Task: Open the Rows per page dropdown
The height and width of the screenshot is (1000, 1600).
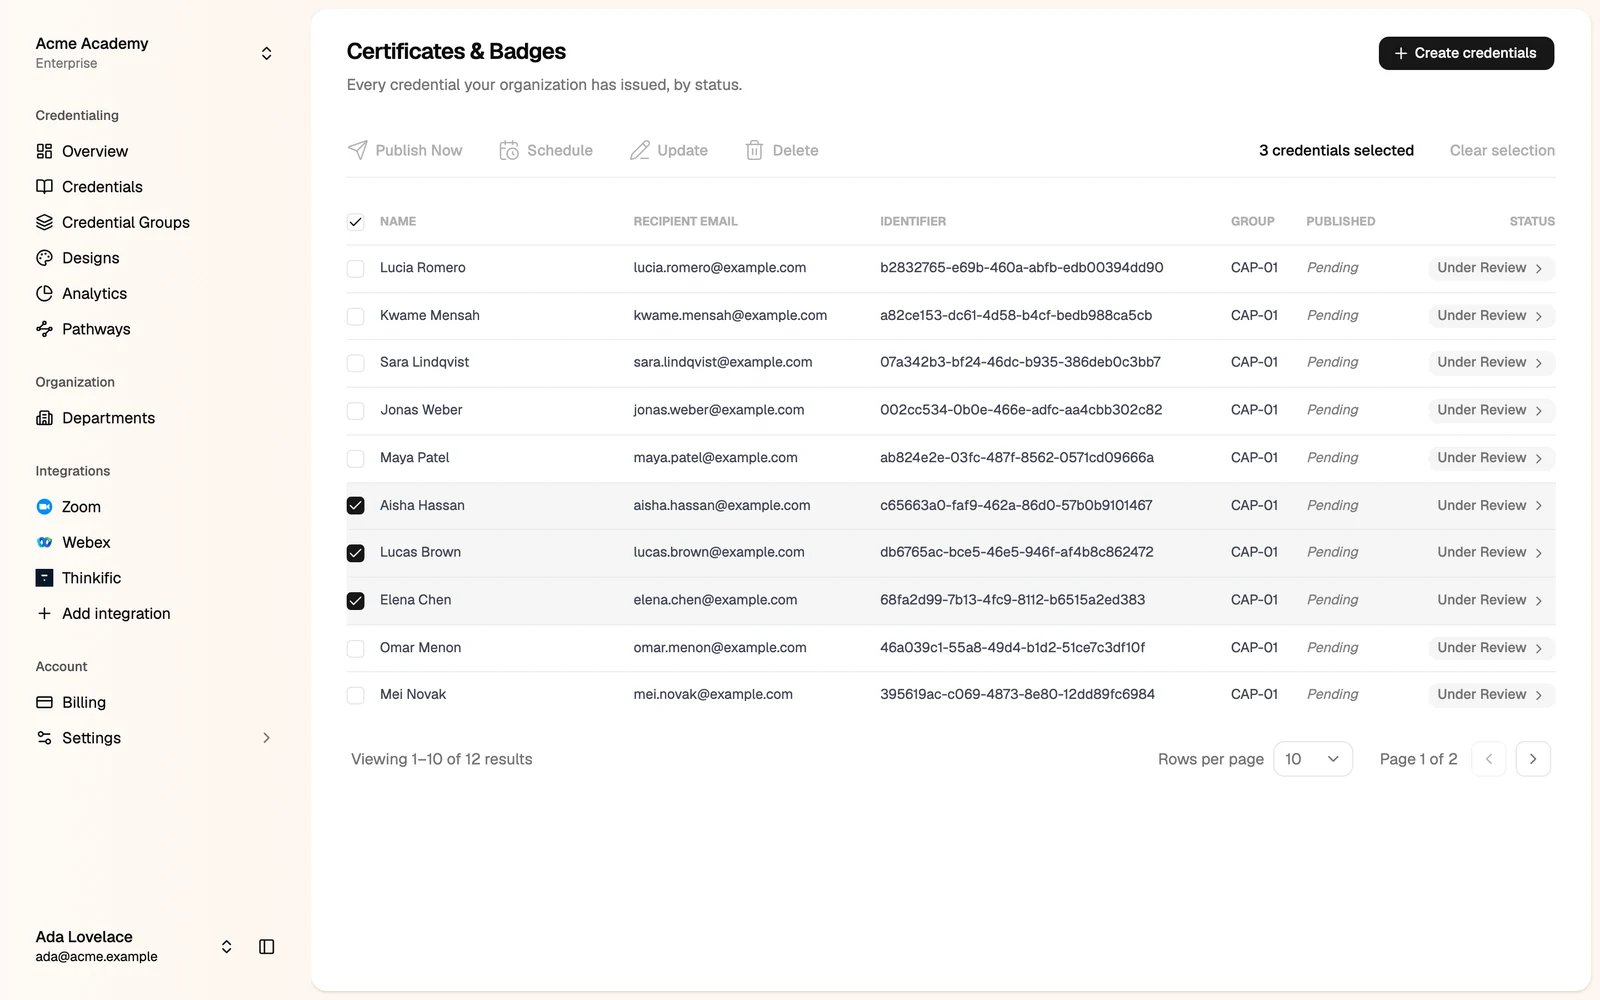Action: [x=1313, y=759]
